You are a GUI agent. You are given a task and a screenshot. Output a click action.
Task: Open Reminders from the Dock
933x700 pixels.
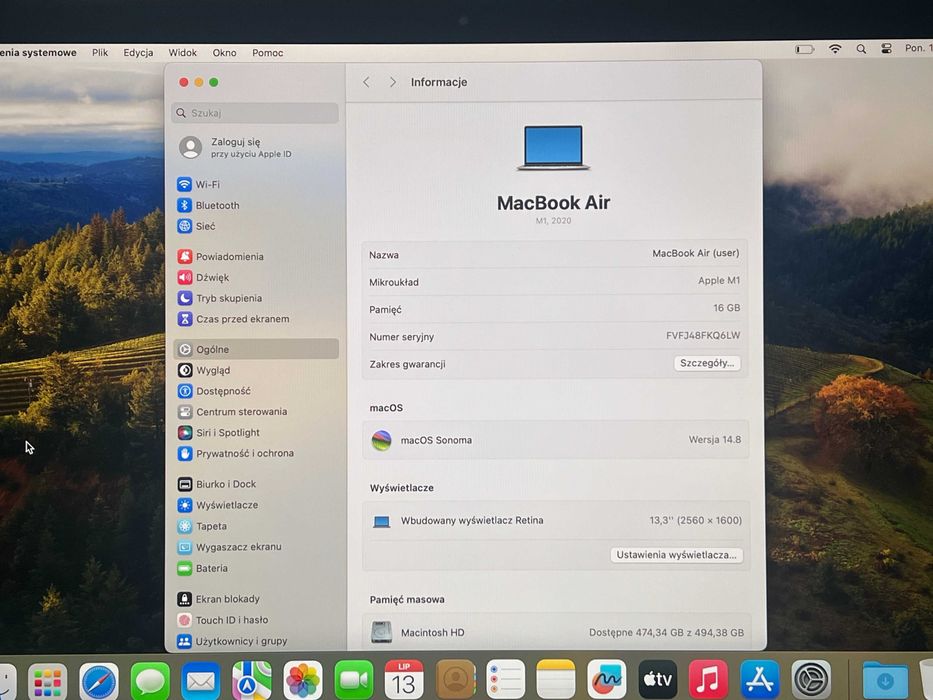[506, 679]
